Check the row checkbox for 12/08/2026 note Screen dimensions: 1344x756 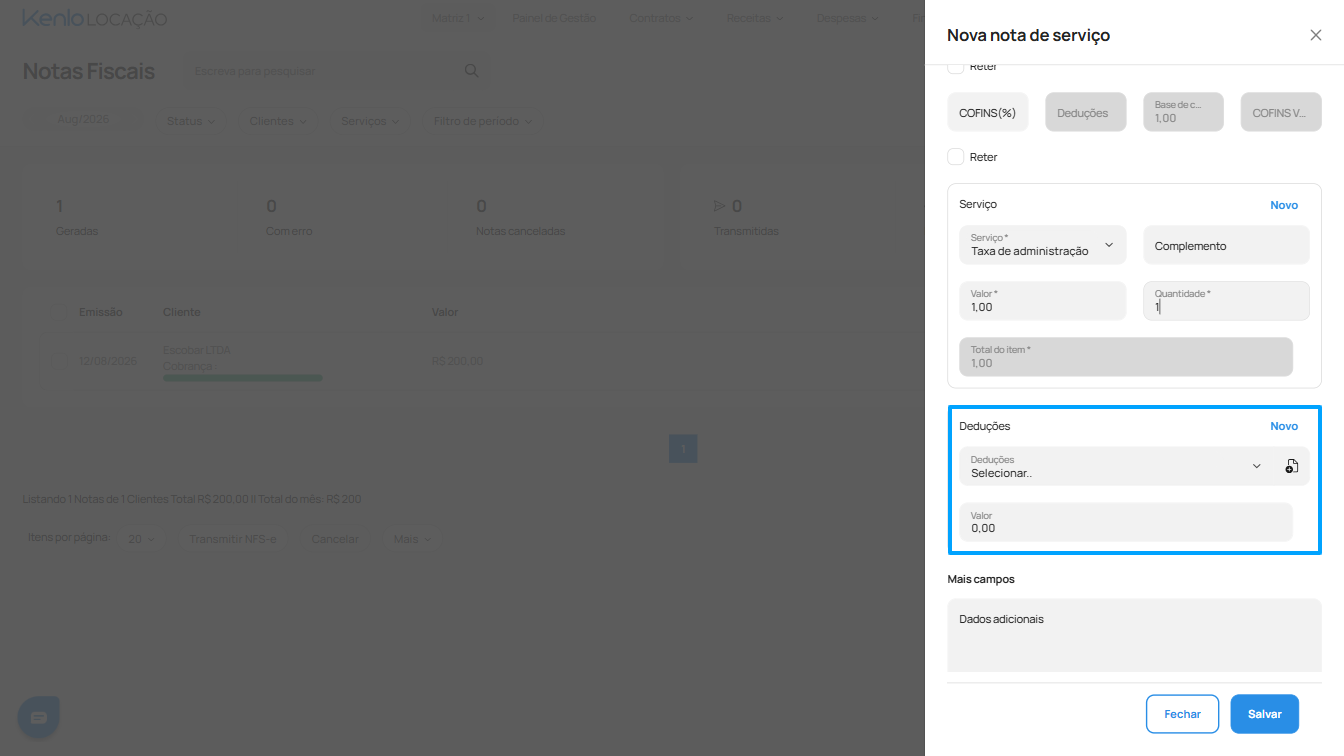(x=59, y=361)
